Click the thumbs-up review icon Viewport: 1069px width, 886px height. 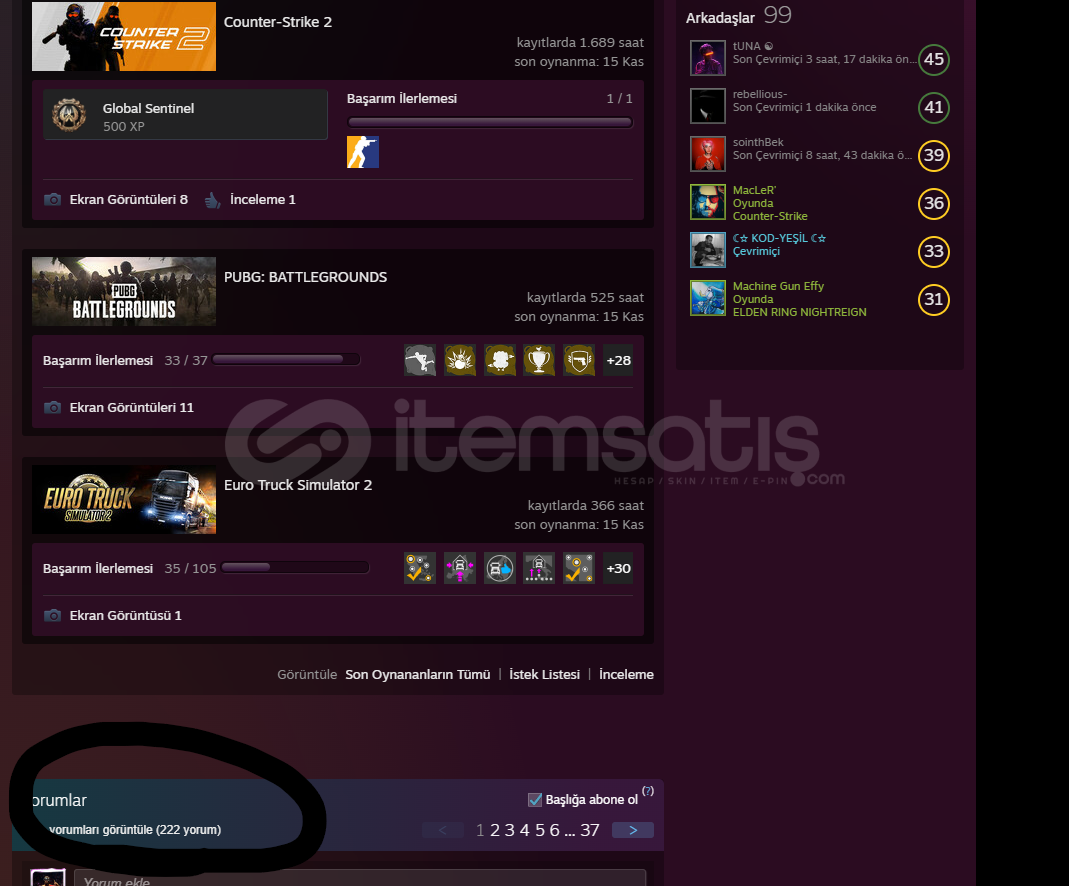tap(213, 200)
